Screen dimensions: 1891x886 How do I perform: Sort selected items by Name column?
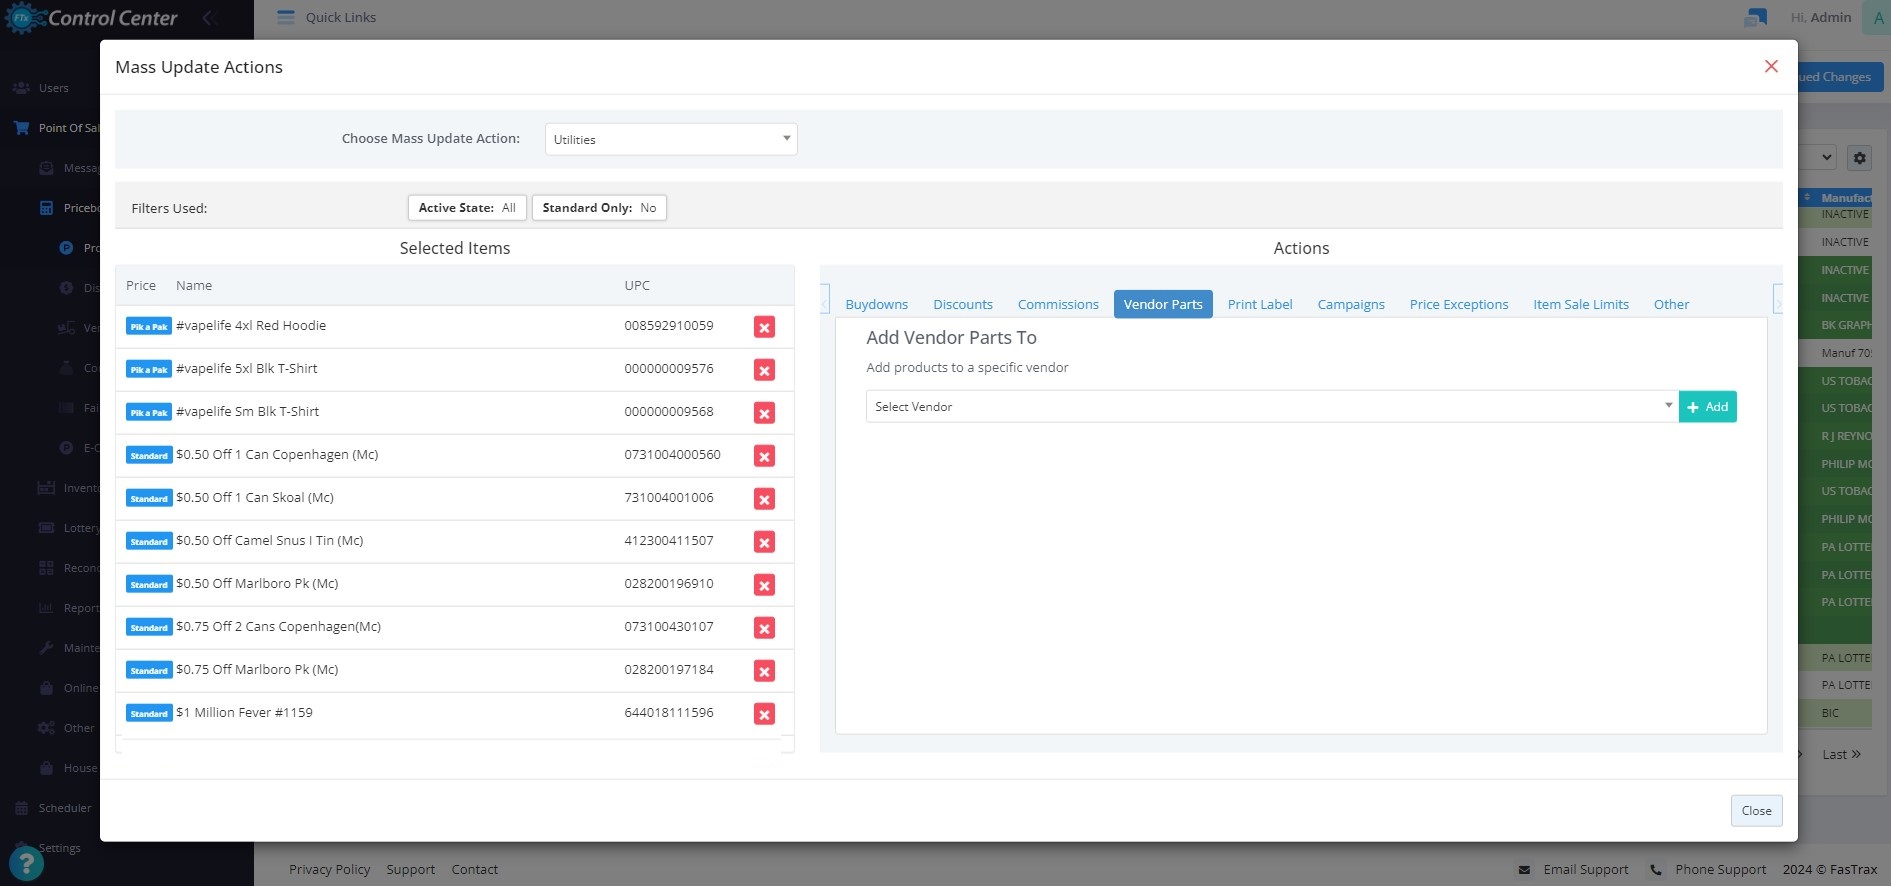(x=194, y=285)
